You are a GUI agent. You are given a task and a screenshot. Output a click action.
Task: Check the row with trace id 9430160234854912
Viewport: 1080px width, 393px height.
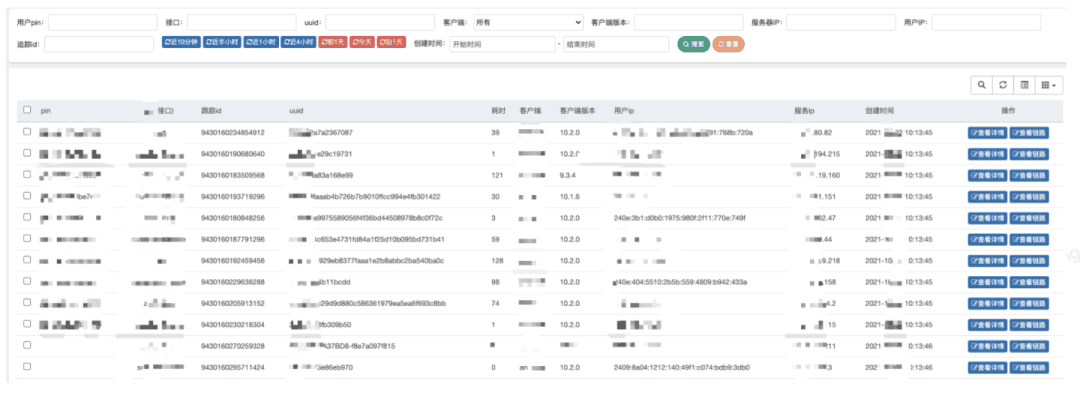(x=27, y=131)
